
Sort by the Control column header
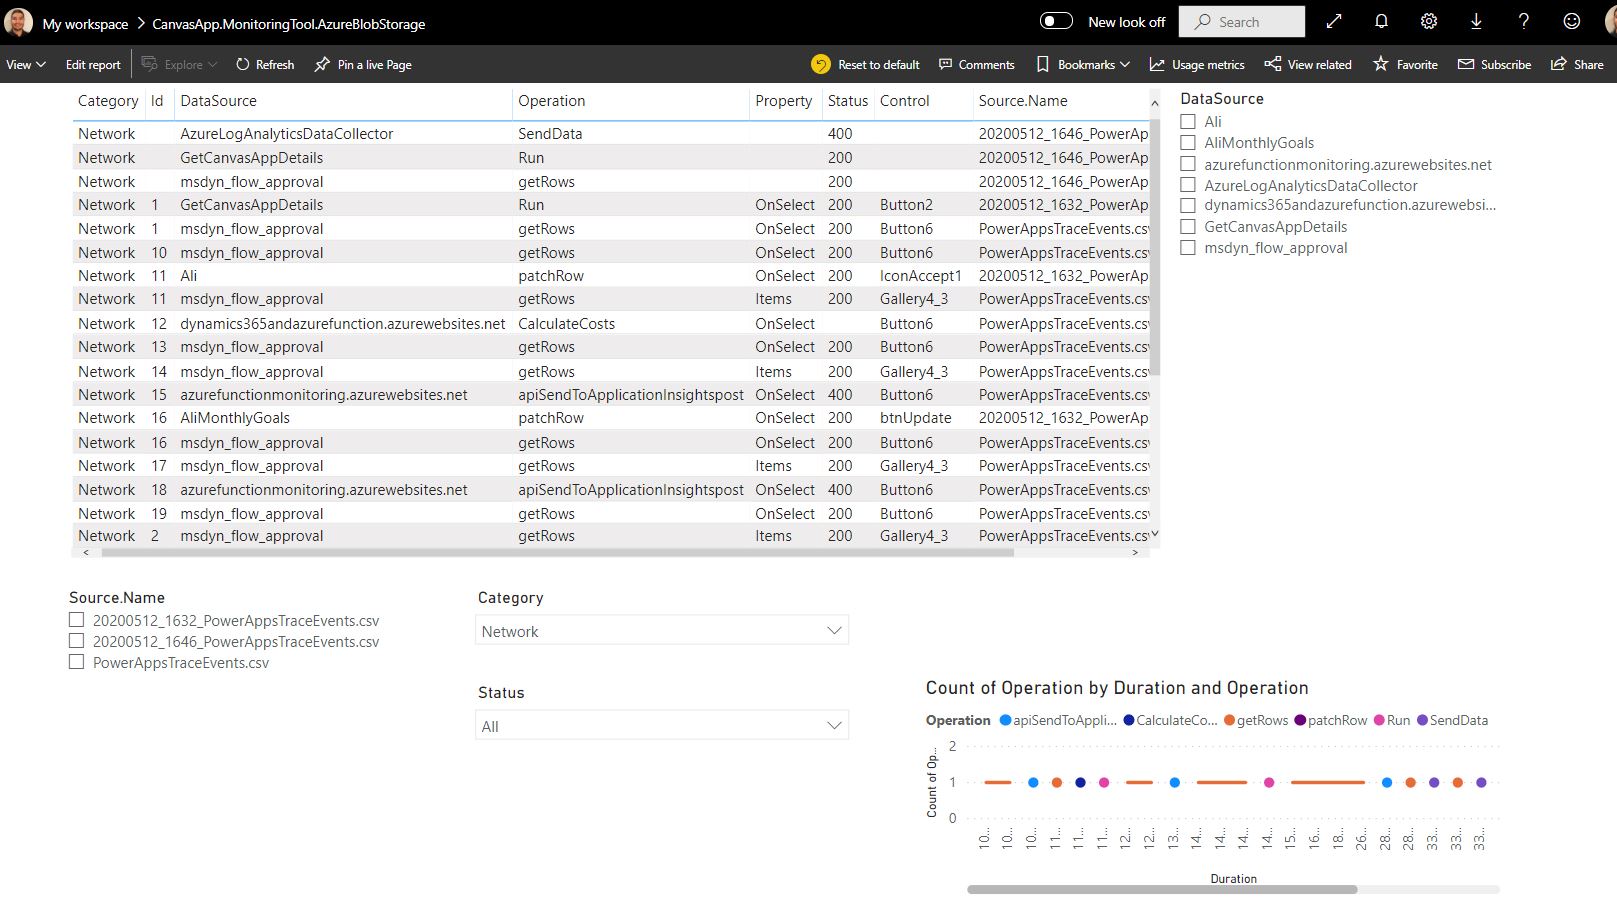[x=904, y=101]
